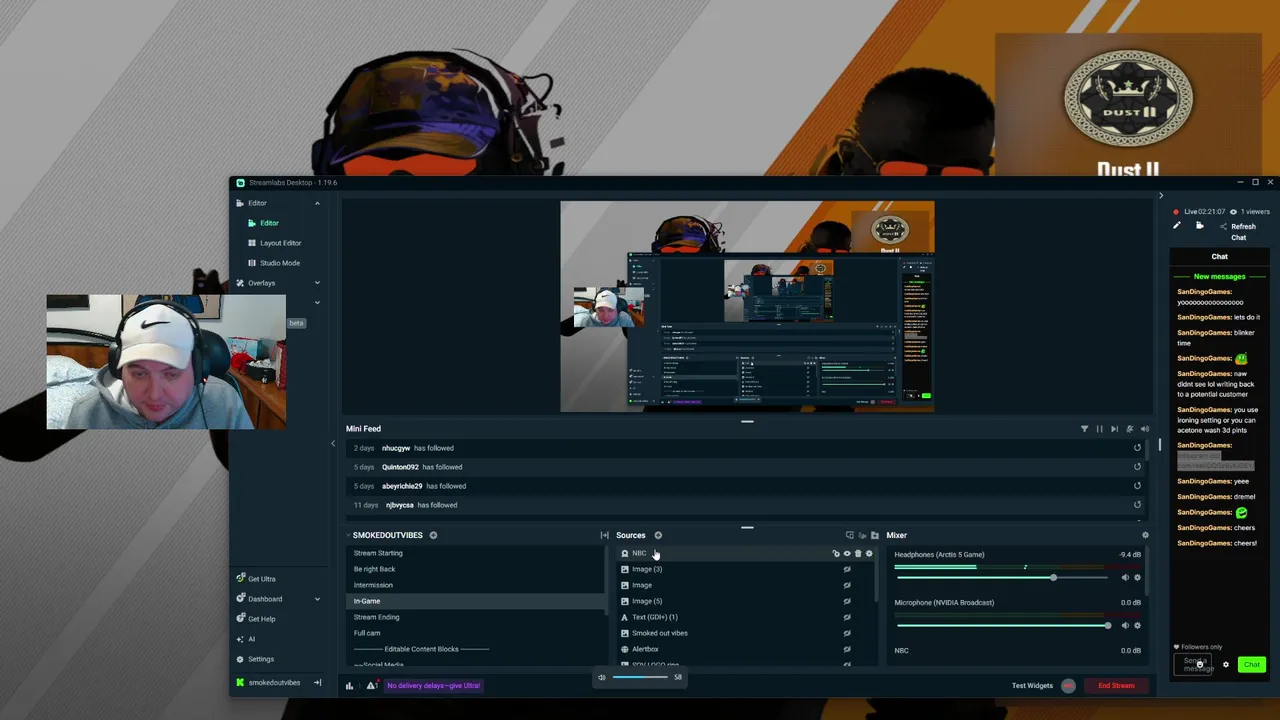Mute Headphones (Arctis 5 Game) audio
The image size is (1280, 720).
(x=1125, y=577)
